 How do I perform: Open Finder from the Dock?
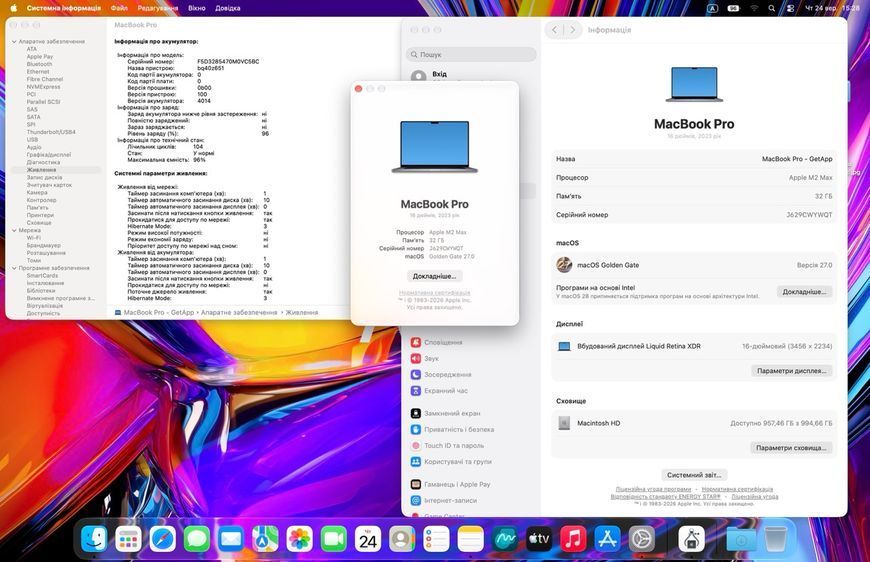point(94,539)
